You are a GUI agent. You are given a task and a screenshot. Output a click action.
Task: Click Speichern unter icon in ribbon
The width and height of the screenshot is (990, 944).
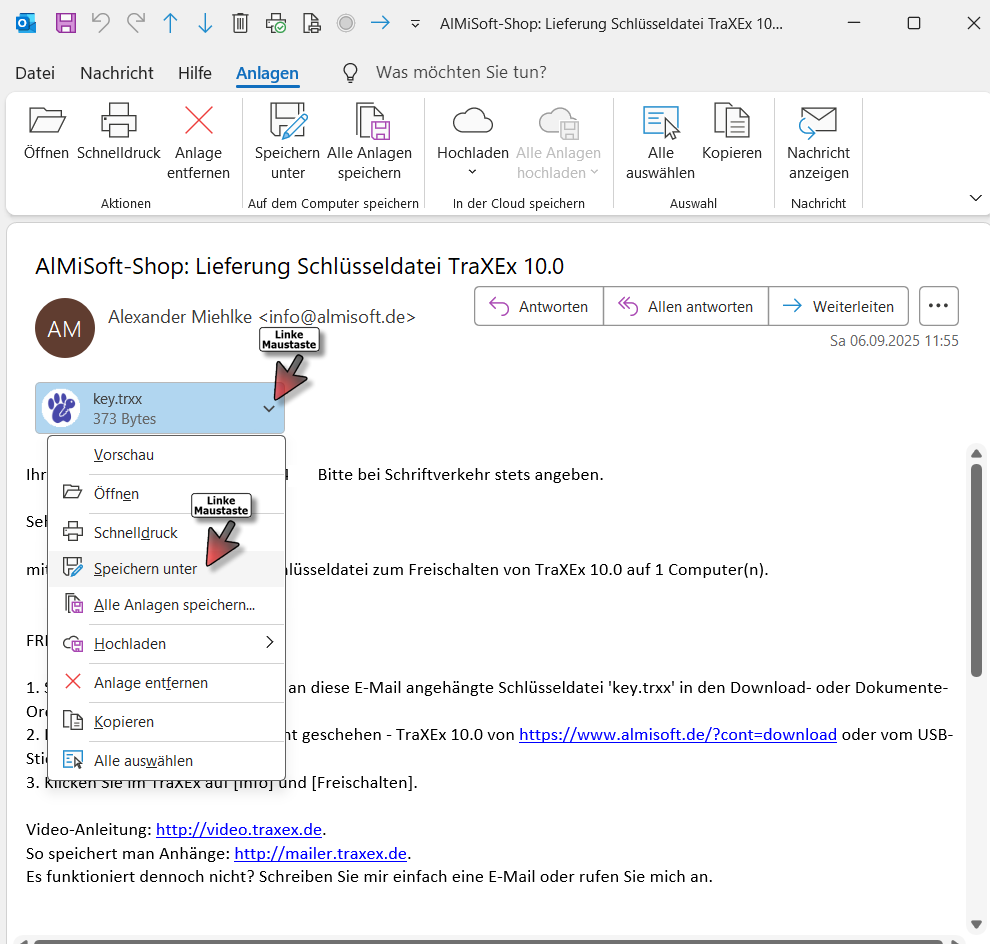[287, 121]
